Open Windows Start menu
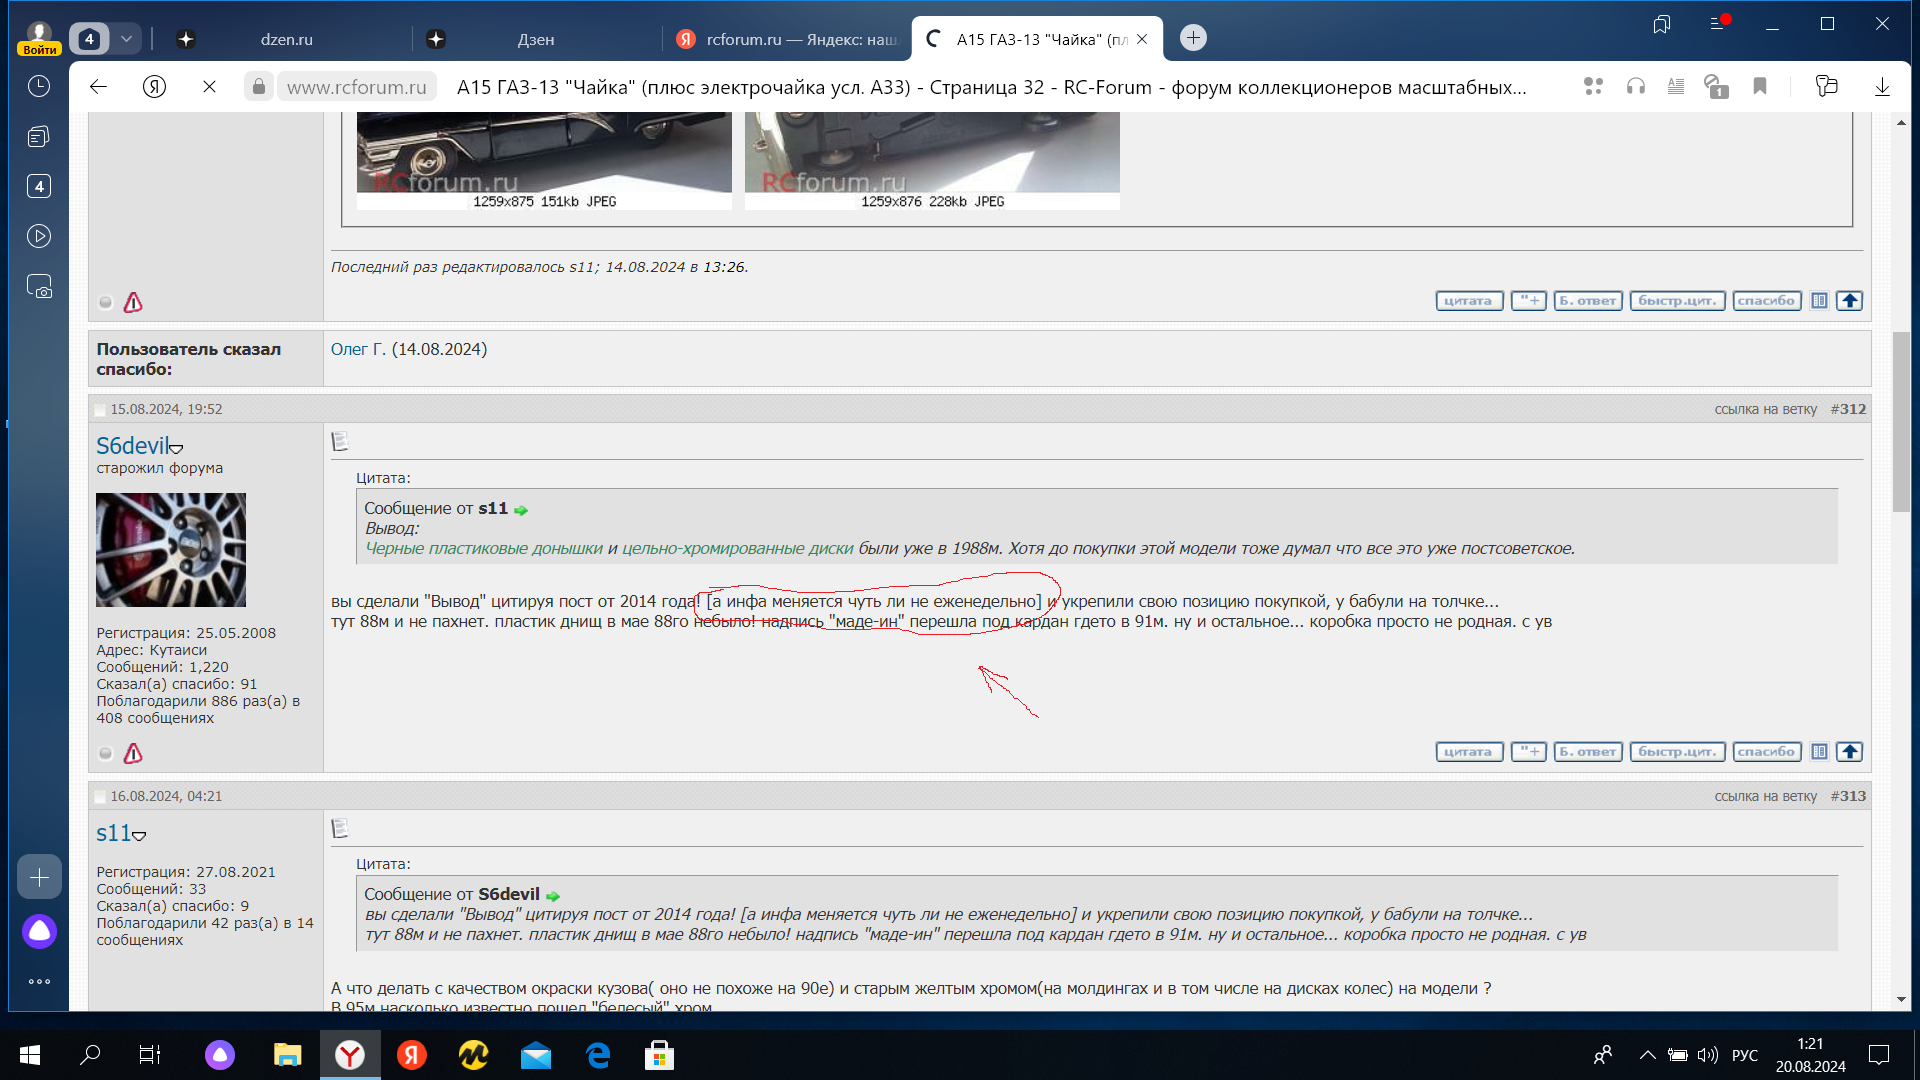The width and height of the screenshot is (1920, 1080). [30, 1055]
